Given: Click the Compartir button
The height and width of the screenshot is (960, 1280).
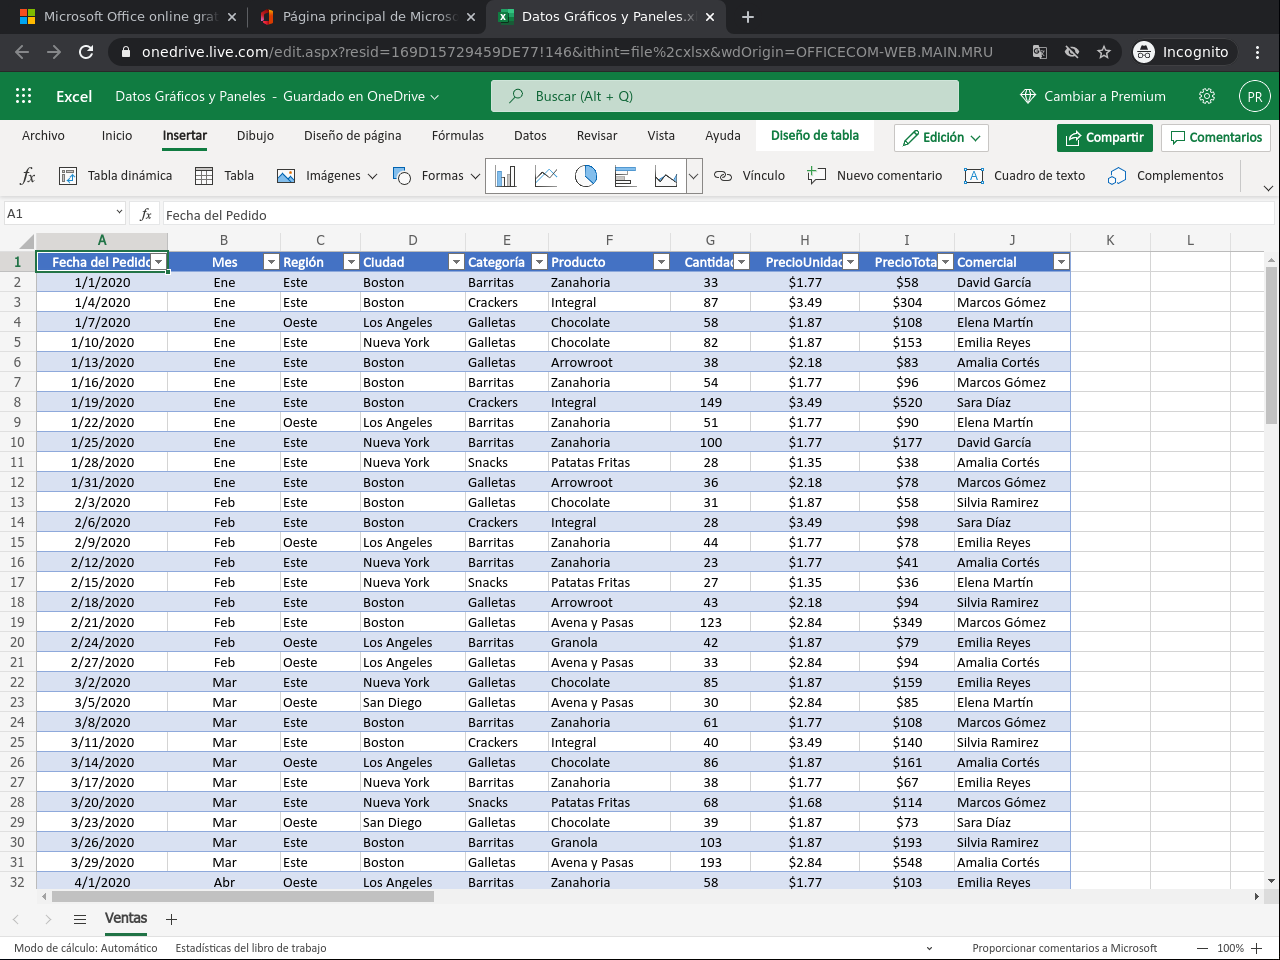Looking at the screenshot, I should pos(1104,138).
